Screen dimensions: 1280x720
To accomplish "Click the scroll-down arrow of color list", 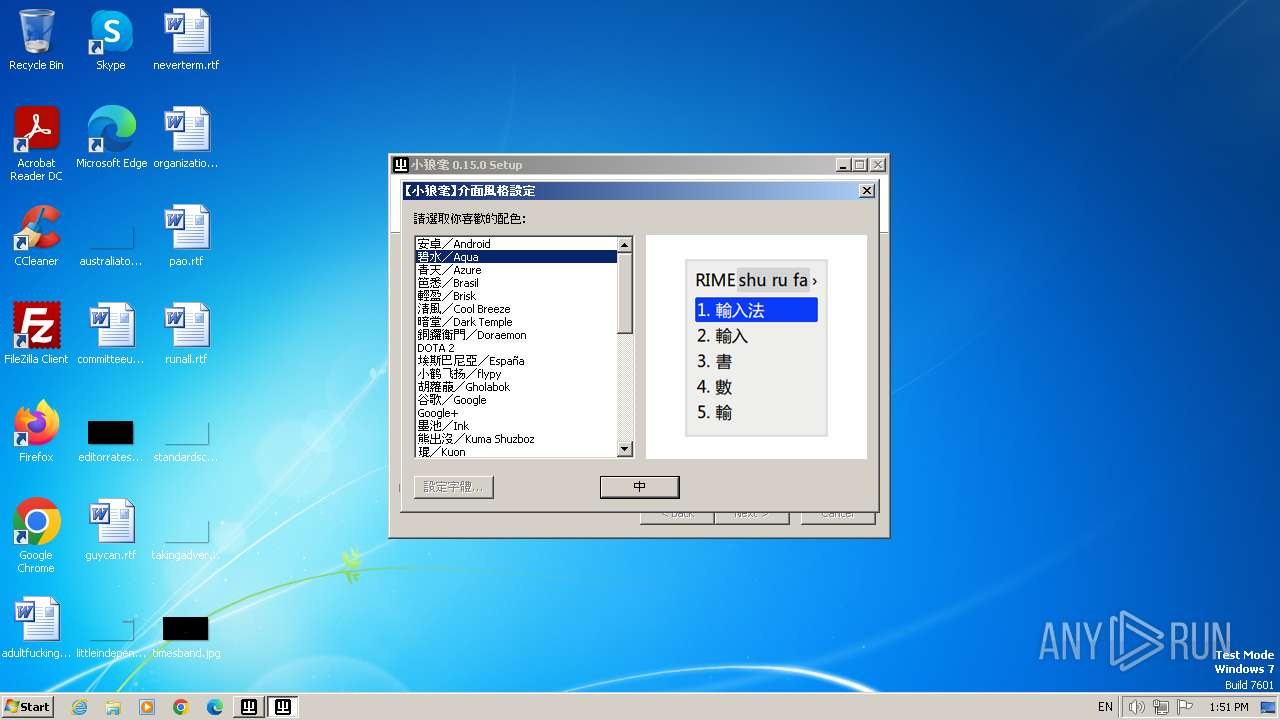I will [x=625, y=450].
